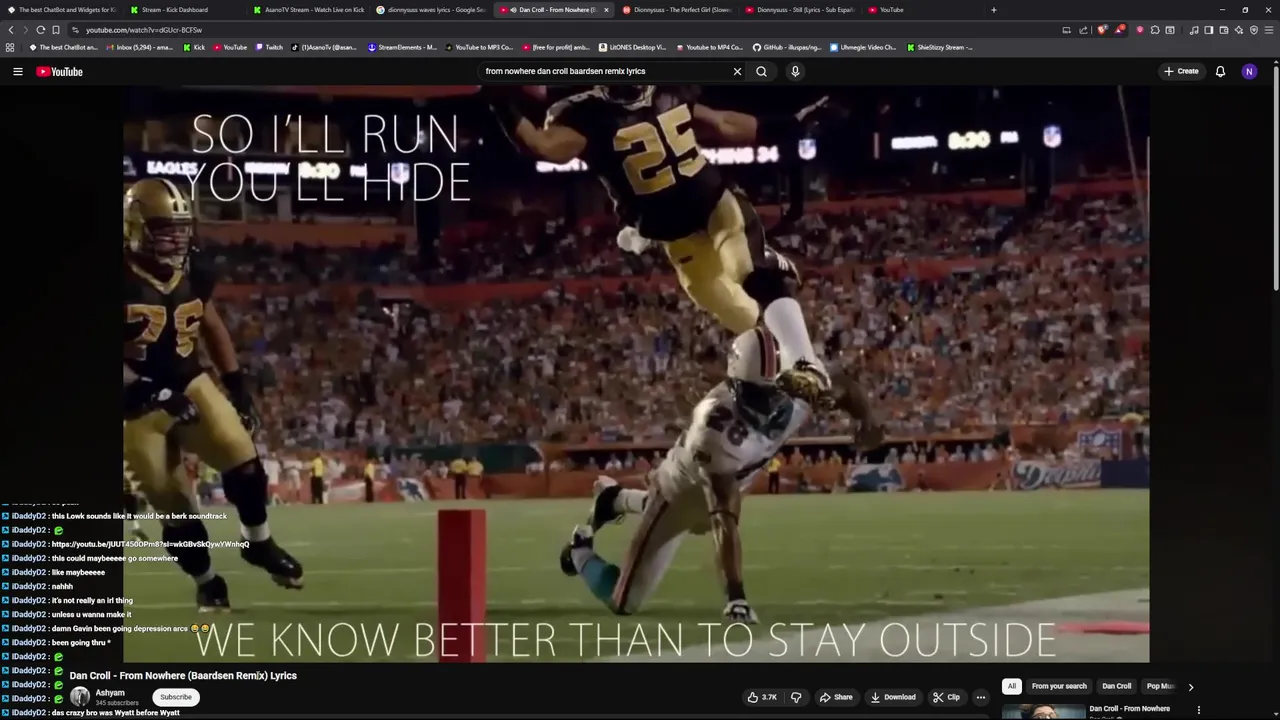Viewport: 1280px width, 720px height.
Task: Open the Create menu button
Action: tap(1181, 71)
